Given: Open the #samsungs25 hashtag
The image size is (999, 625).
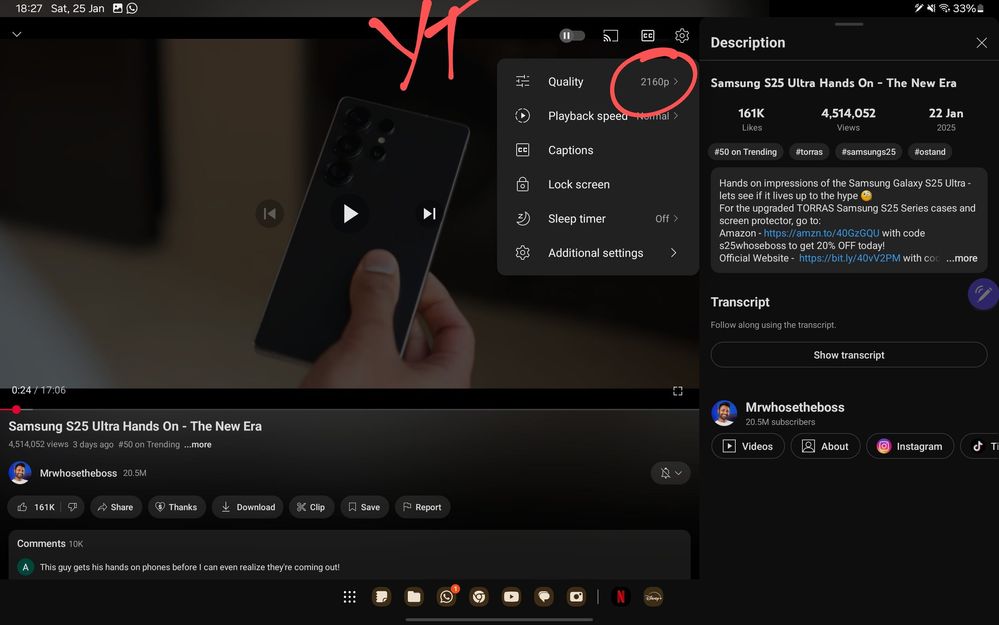Looking at the screenshot, I should coord(868,152).
